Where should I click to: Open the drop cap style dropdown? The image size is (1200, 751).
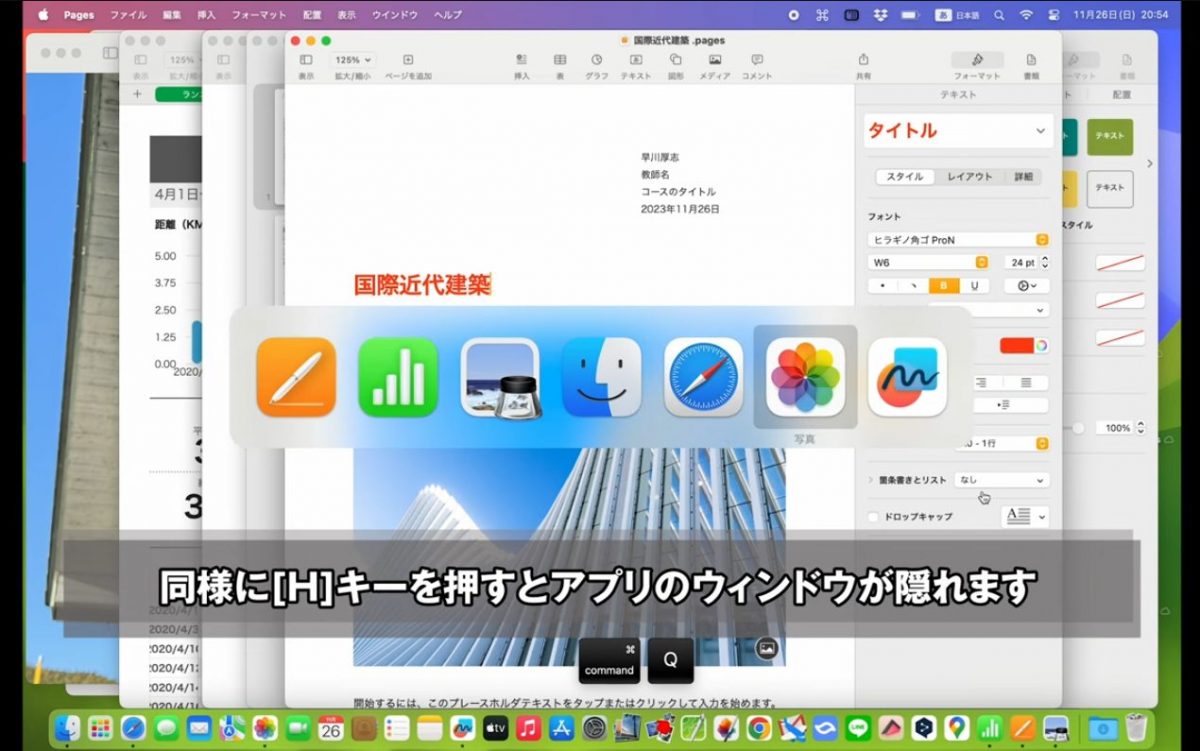pos(1025,517)
